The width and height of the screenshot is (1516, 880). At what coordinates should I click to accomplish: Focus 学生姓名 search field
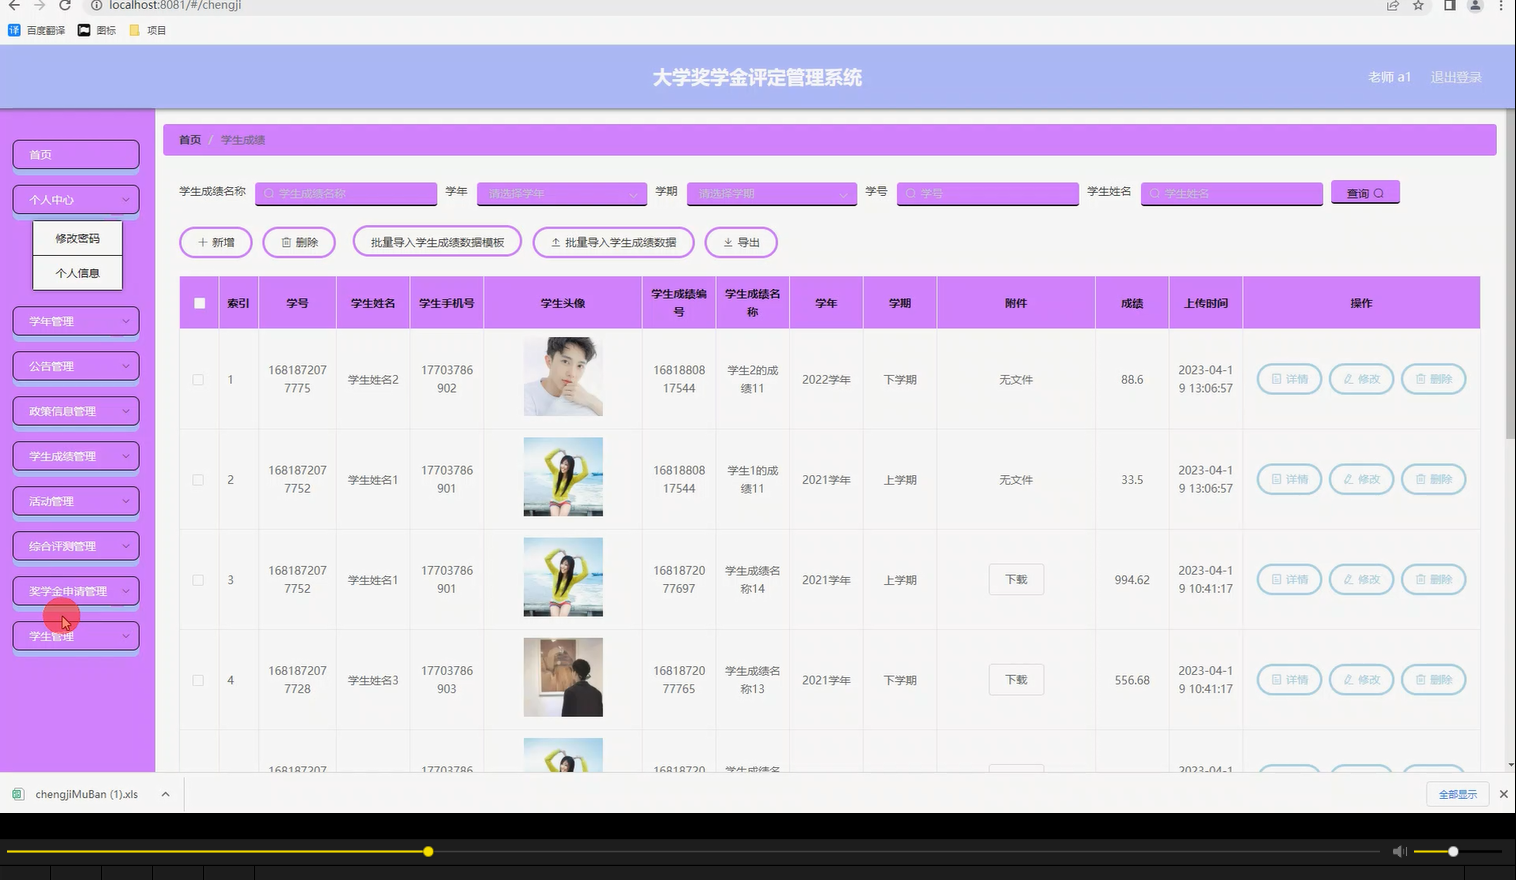point(1232,193)
